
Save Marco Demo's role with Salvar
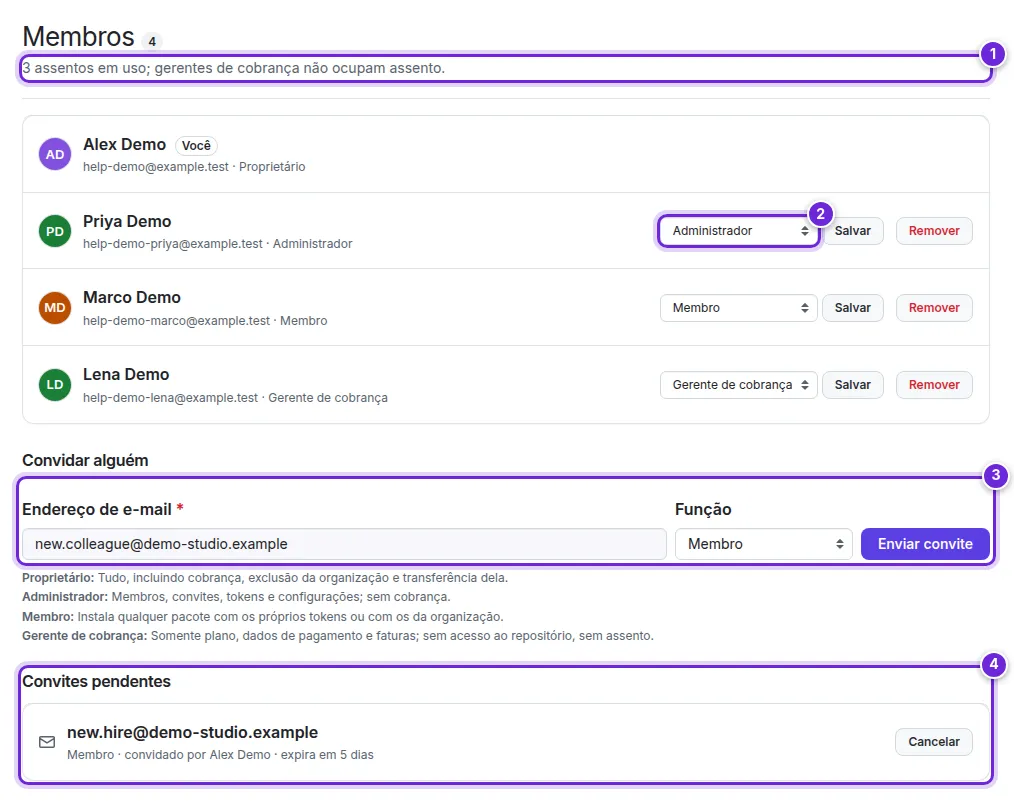[x=852, y=308]
